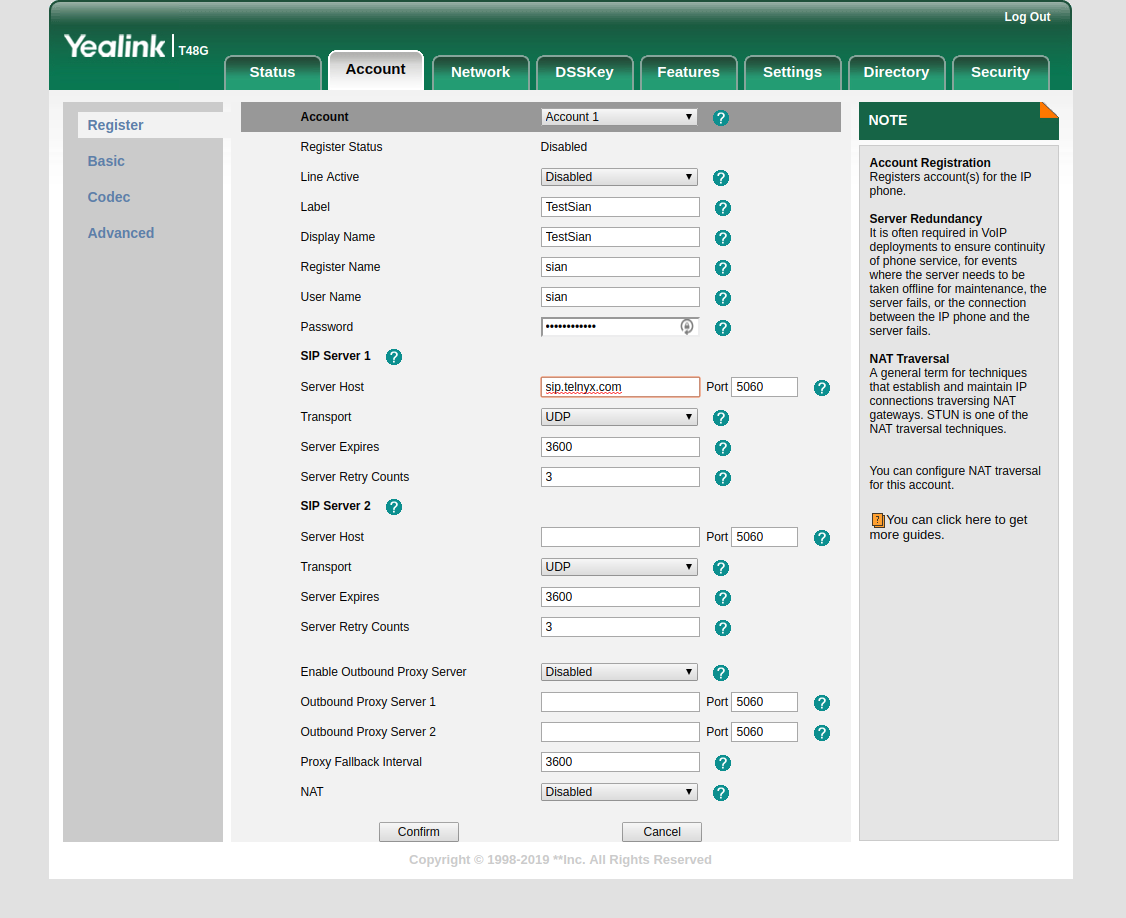1126x918 pixels.
Task: Open the NAT dropdown
Action: pos(619,792)
